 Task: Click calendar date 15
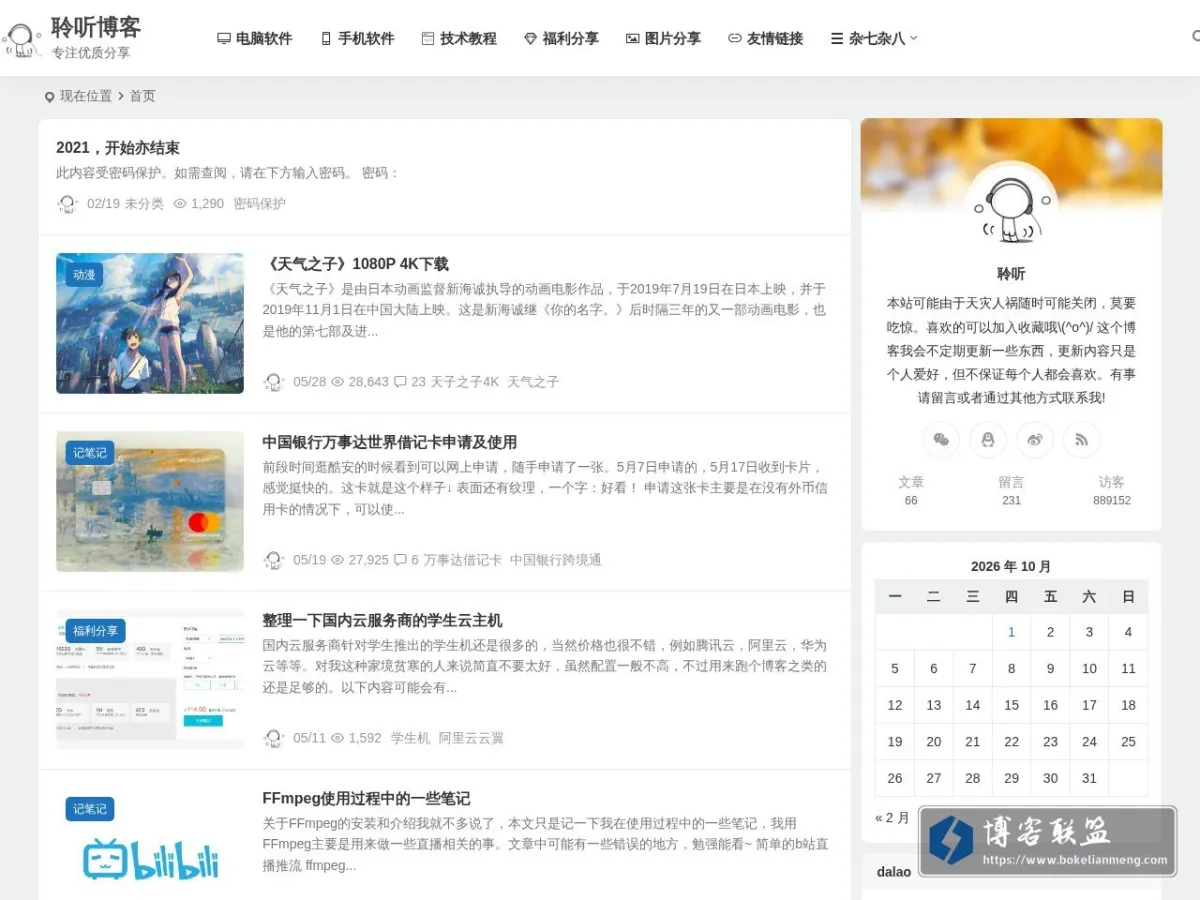coord(1011,705)
